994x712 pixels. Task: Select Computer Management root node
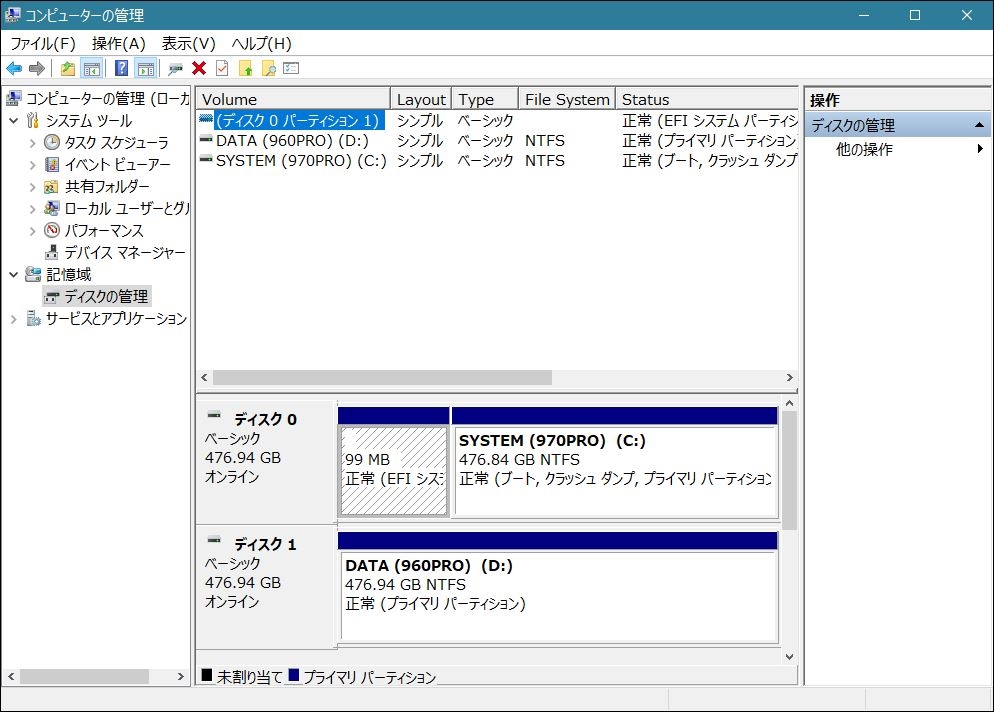click(x=107, y=99)
